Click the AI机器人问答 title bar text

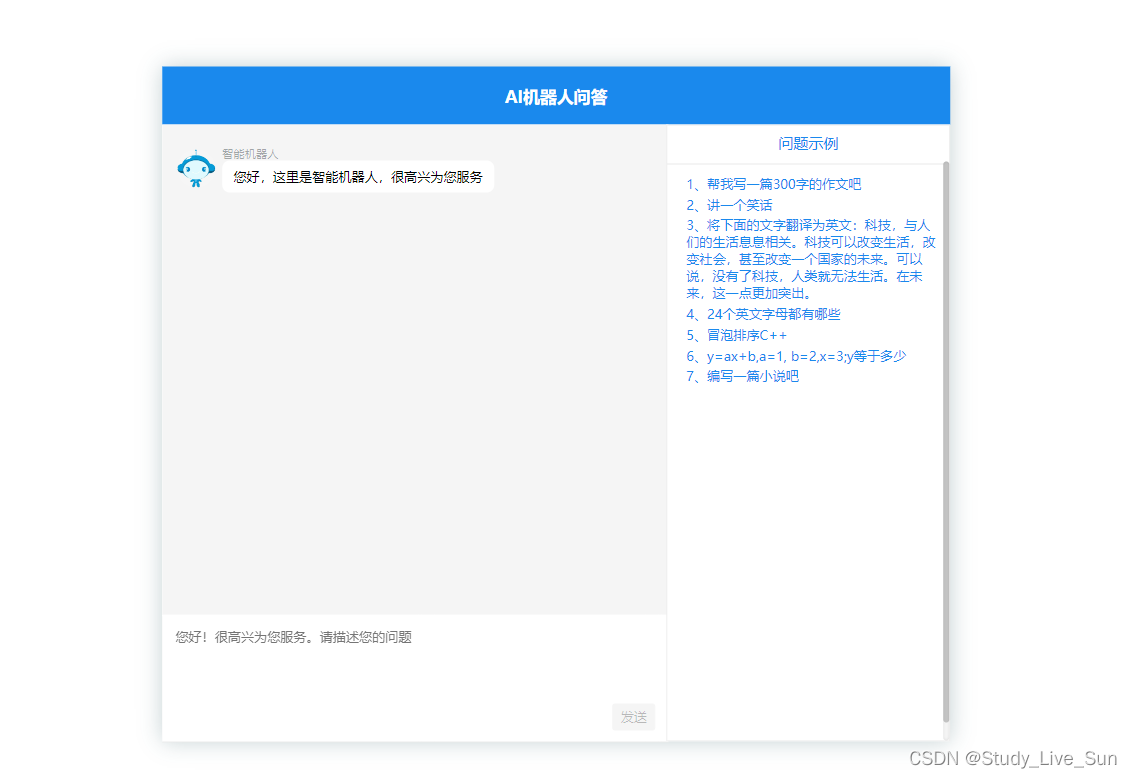coord(556,97)
